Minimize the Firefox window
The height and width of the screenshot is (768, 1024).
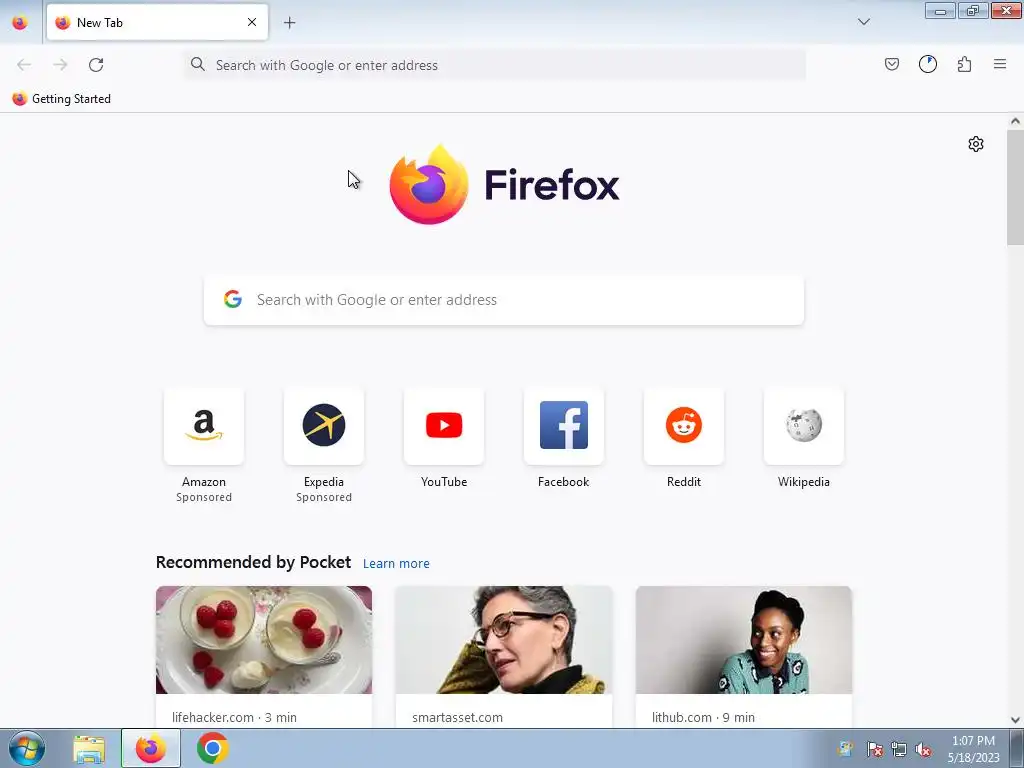pos(940,10)
